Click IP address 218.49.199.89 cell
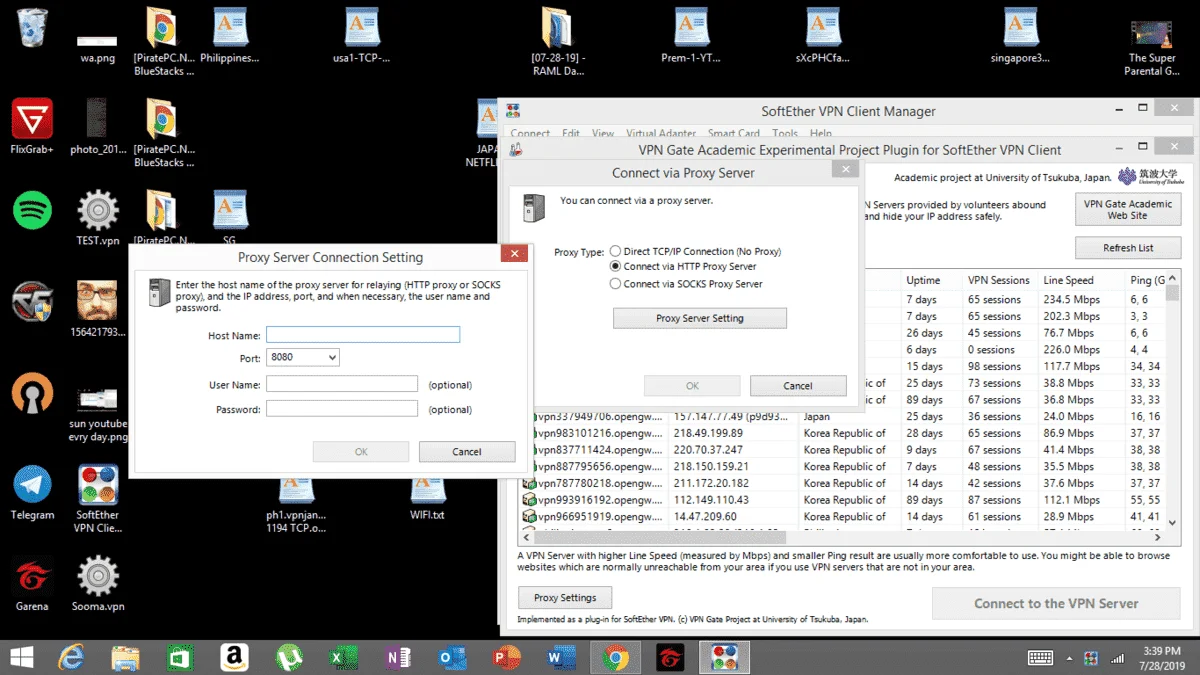 click(x=708, y=433)
